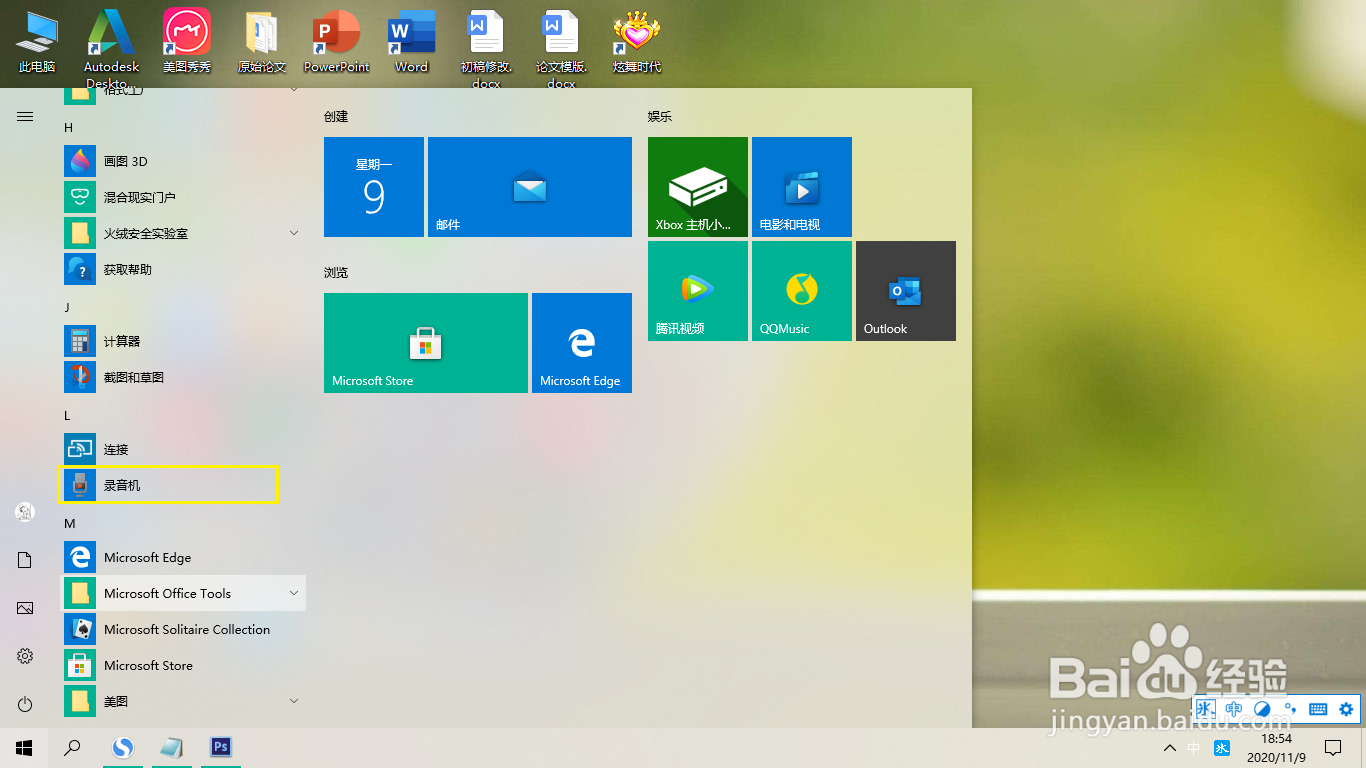Open the light blue app on the taskbar

coord(172,747)
